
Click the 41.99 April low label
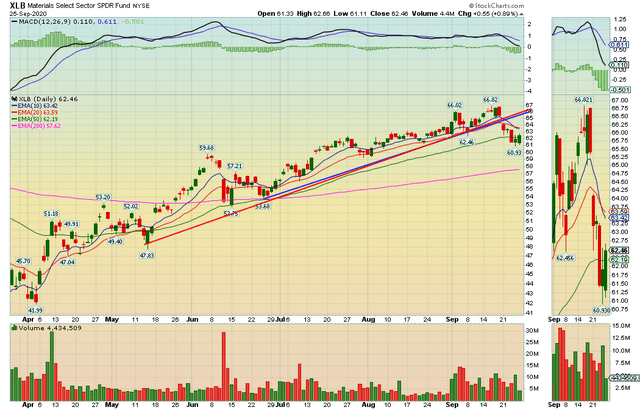(35, 310)
